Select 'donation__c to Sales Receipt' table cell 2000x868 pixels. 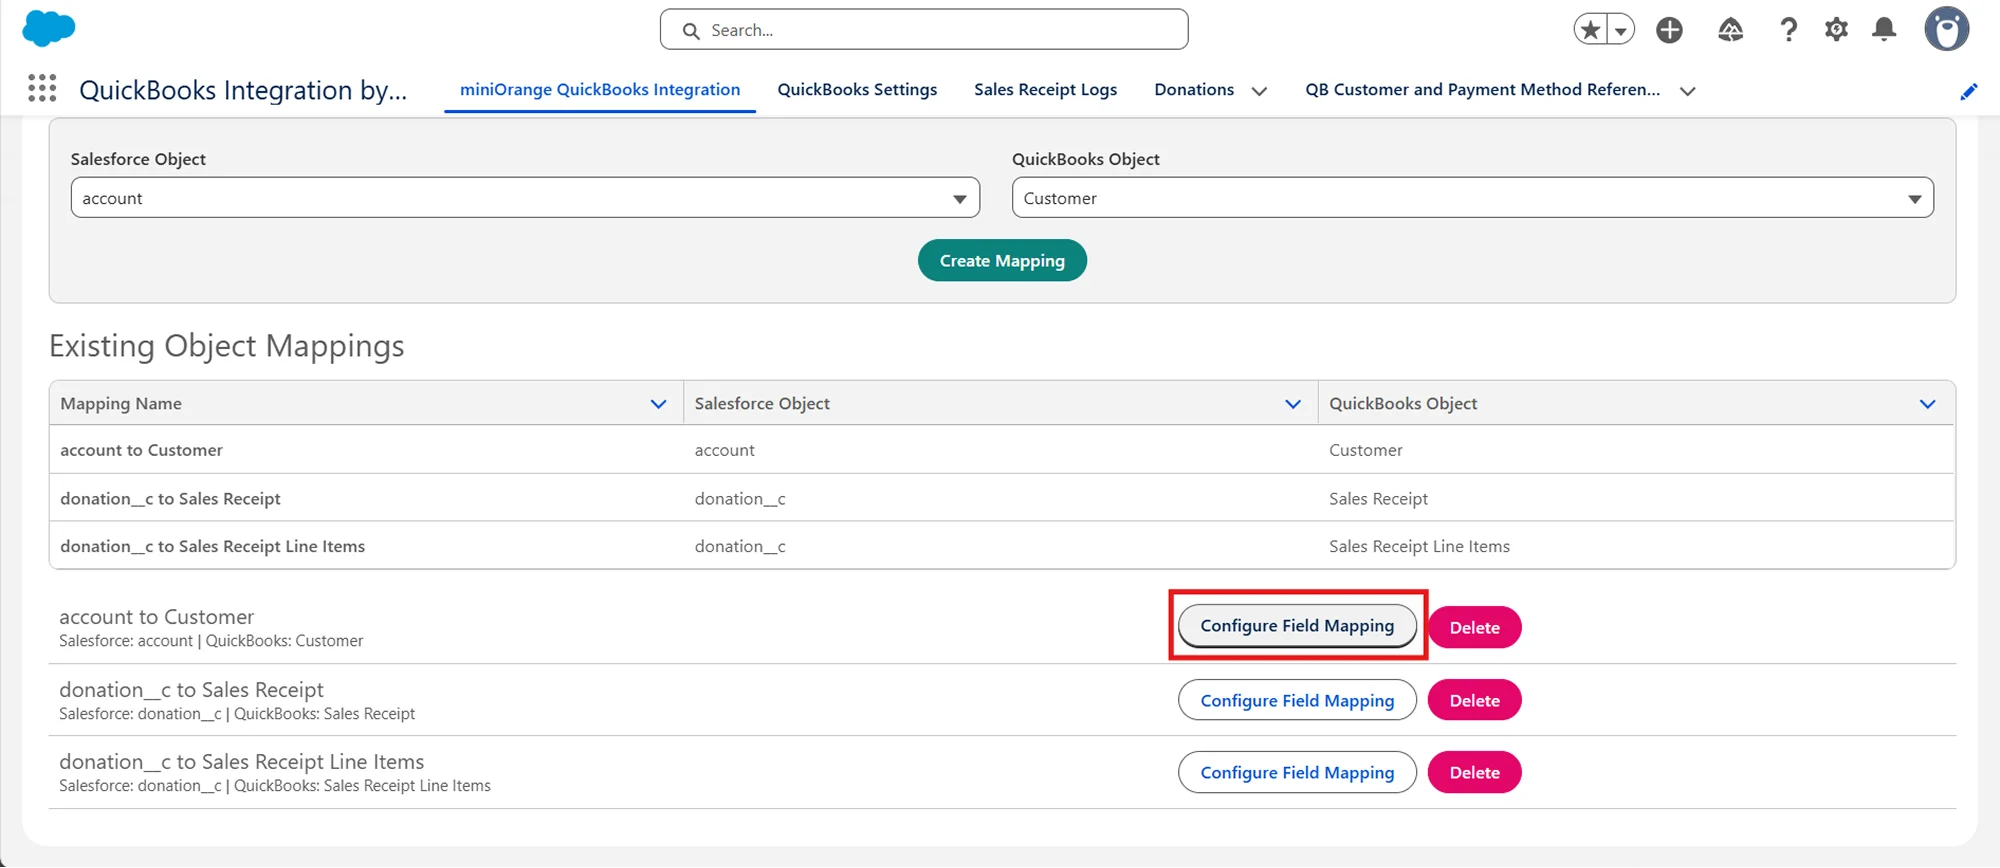170,498
